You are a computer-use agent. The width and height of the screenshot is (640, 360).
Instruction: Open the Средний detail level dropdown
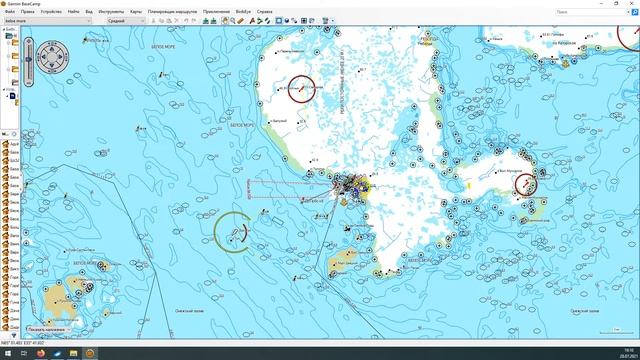tap(126, 20)
